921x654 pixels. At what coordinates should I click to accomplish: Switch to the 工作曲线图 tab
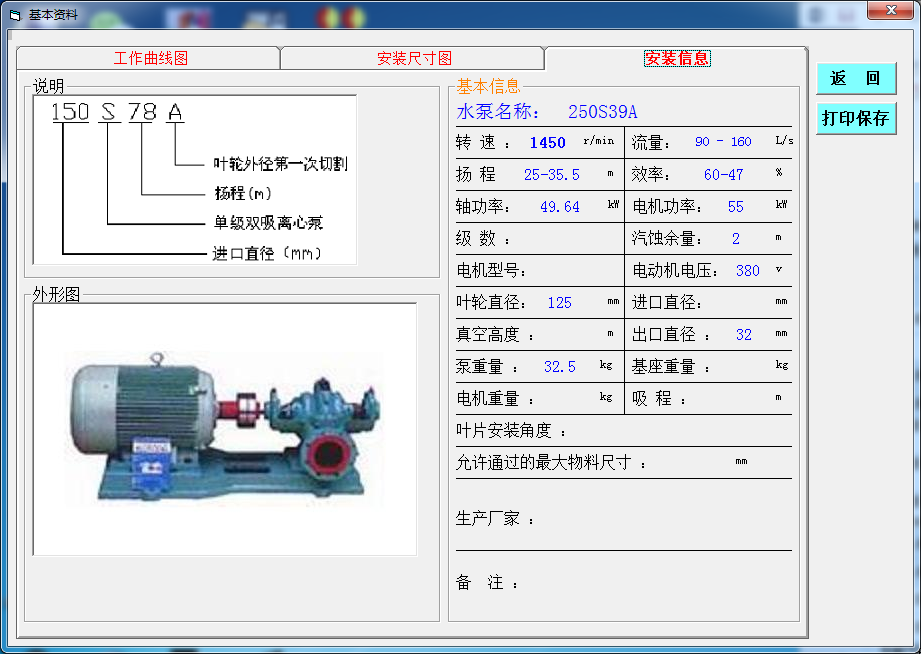pyautogui.click(x=149, y=58)
